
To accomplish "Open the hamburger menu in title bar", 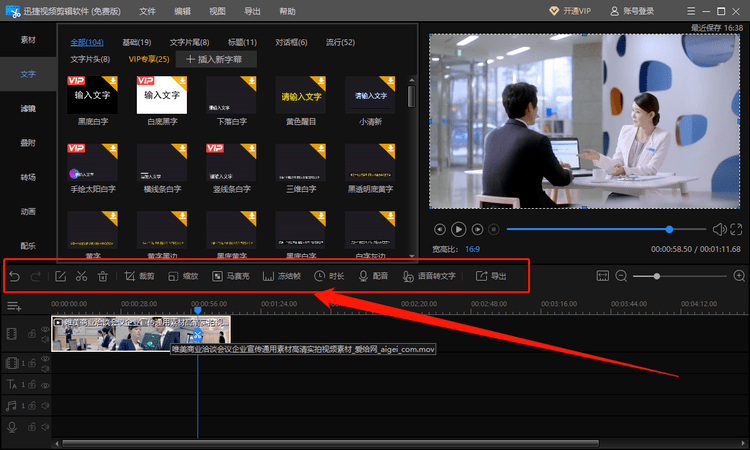I will pyautogui.click(x=691, y=11).
